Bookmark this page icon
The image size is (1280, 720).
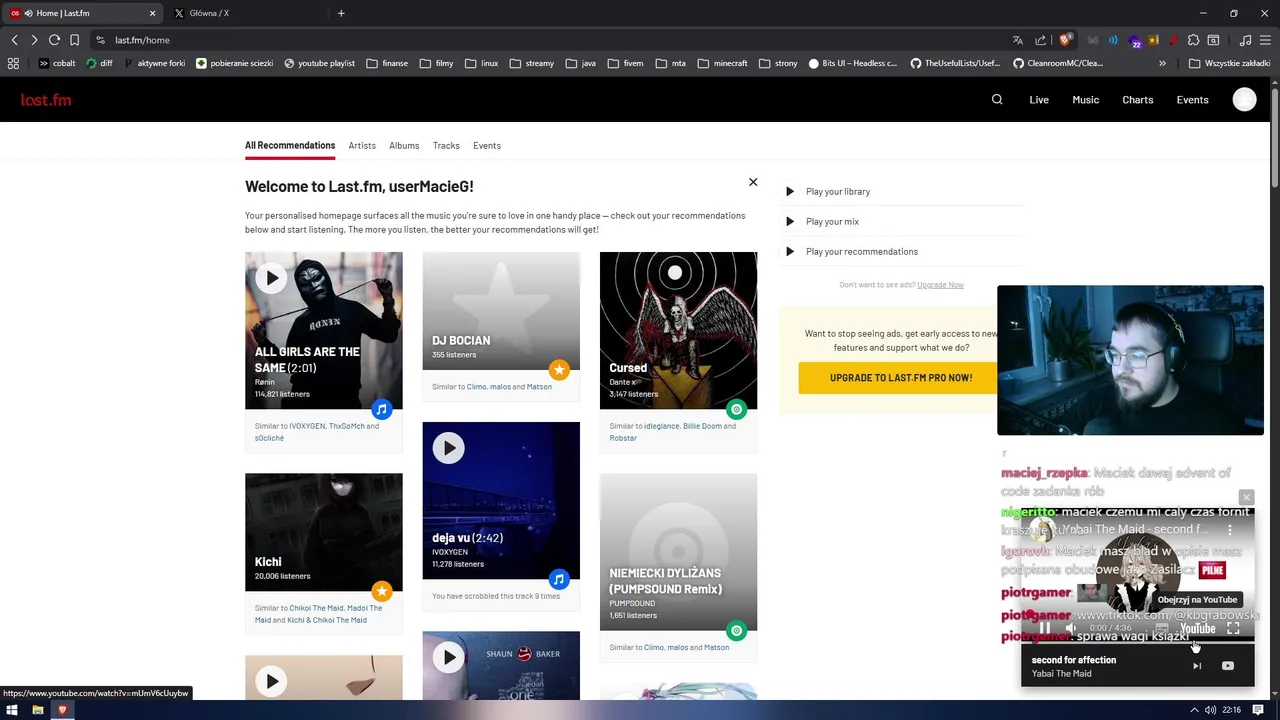pyautogui.click(x=74, y=40)
